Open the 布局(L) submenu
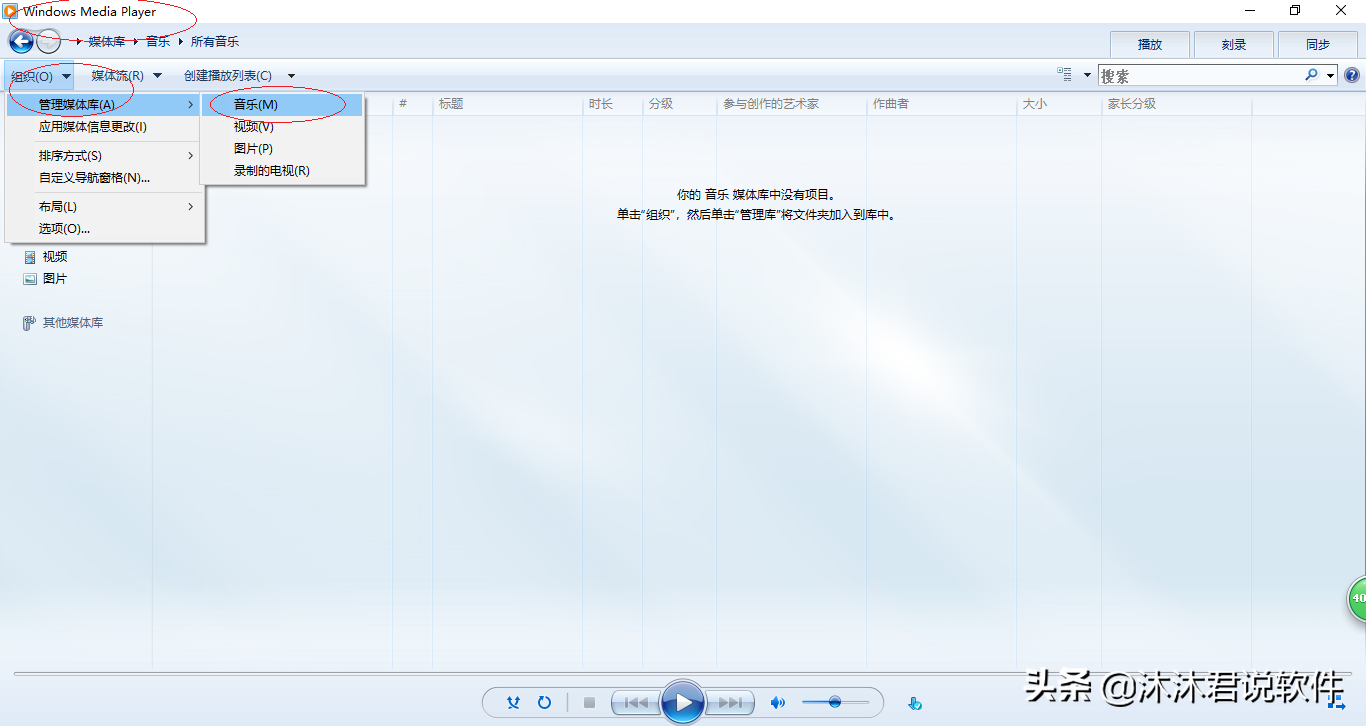This screenshot has height=726, width=1366. coord(104,207)
